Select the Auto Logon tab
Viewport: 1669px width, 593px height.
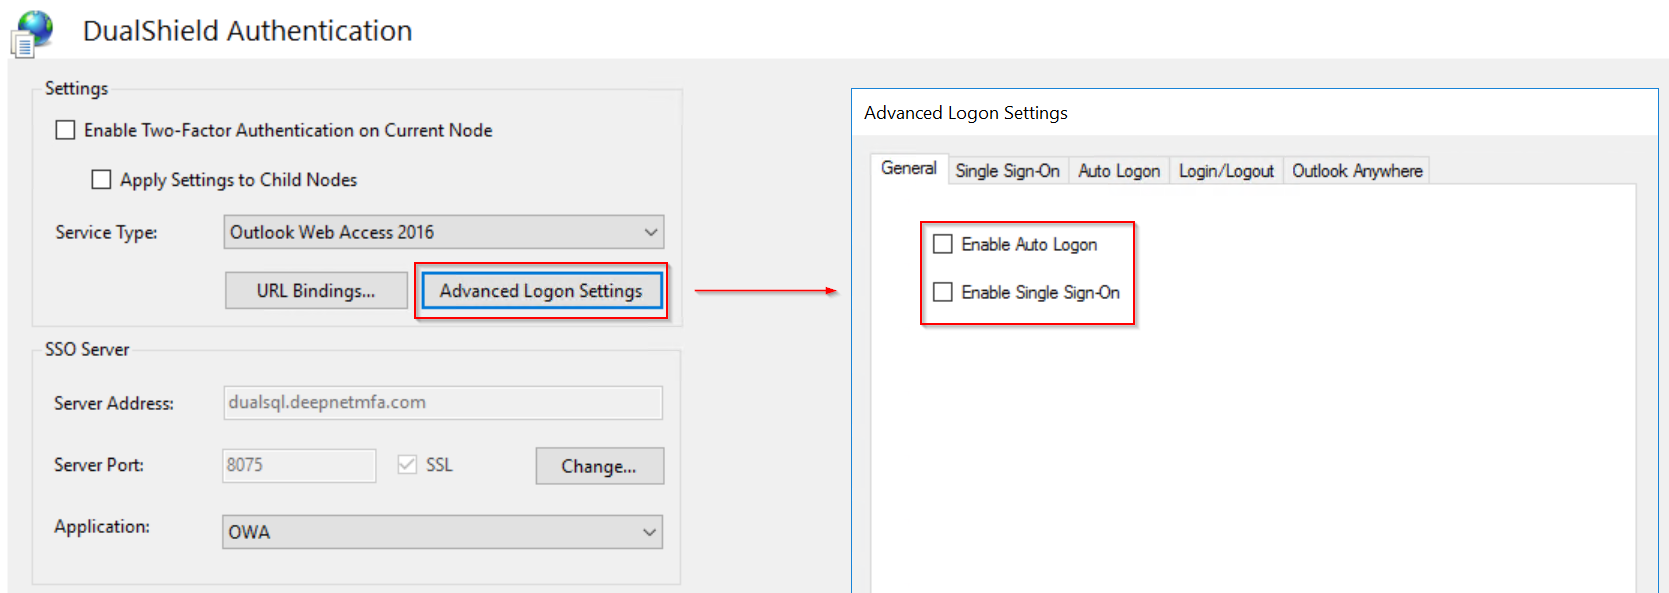1119,171
